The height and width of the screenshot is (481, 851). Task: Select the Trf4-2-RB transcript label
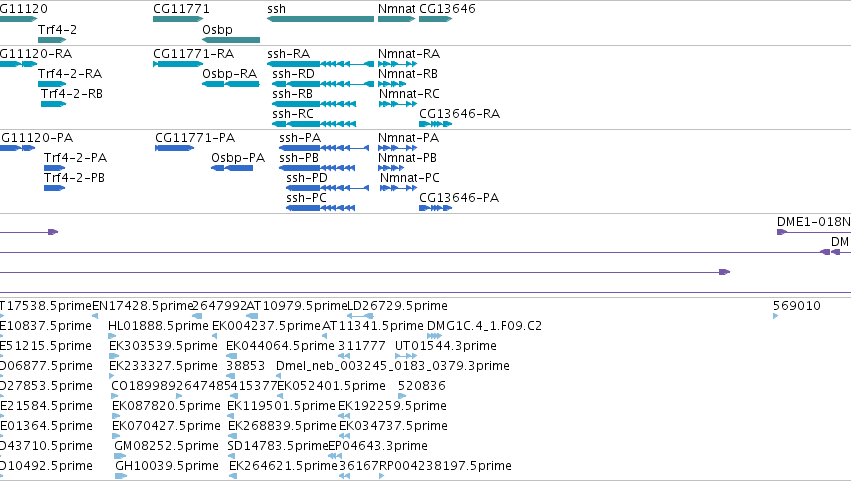coord(72,94)
